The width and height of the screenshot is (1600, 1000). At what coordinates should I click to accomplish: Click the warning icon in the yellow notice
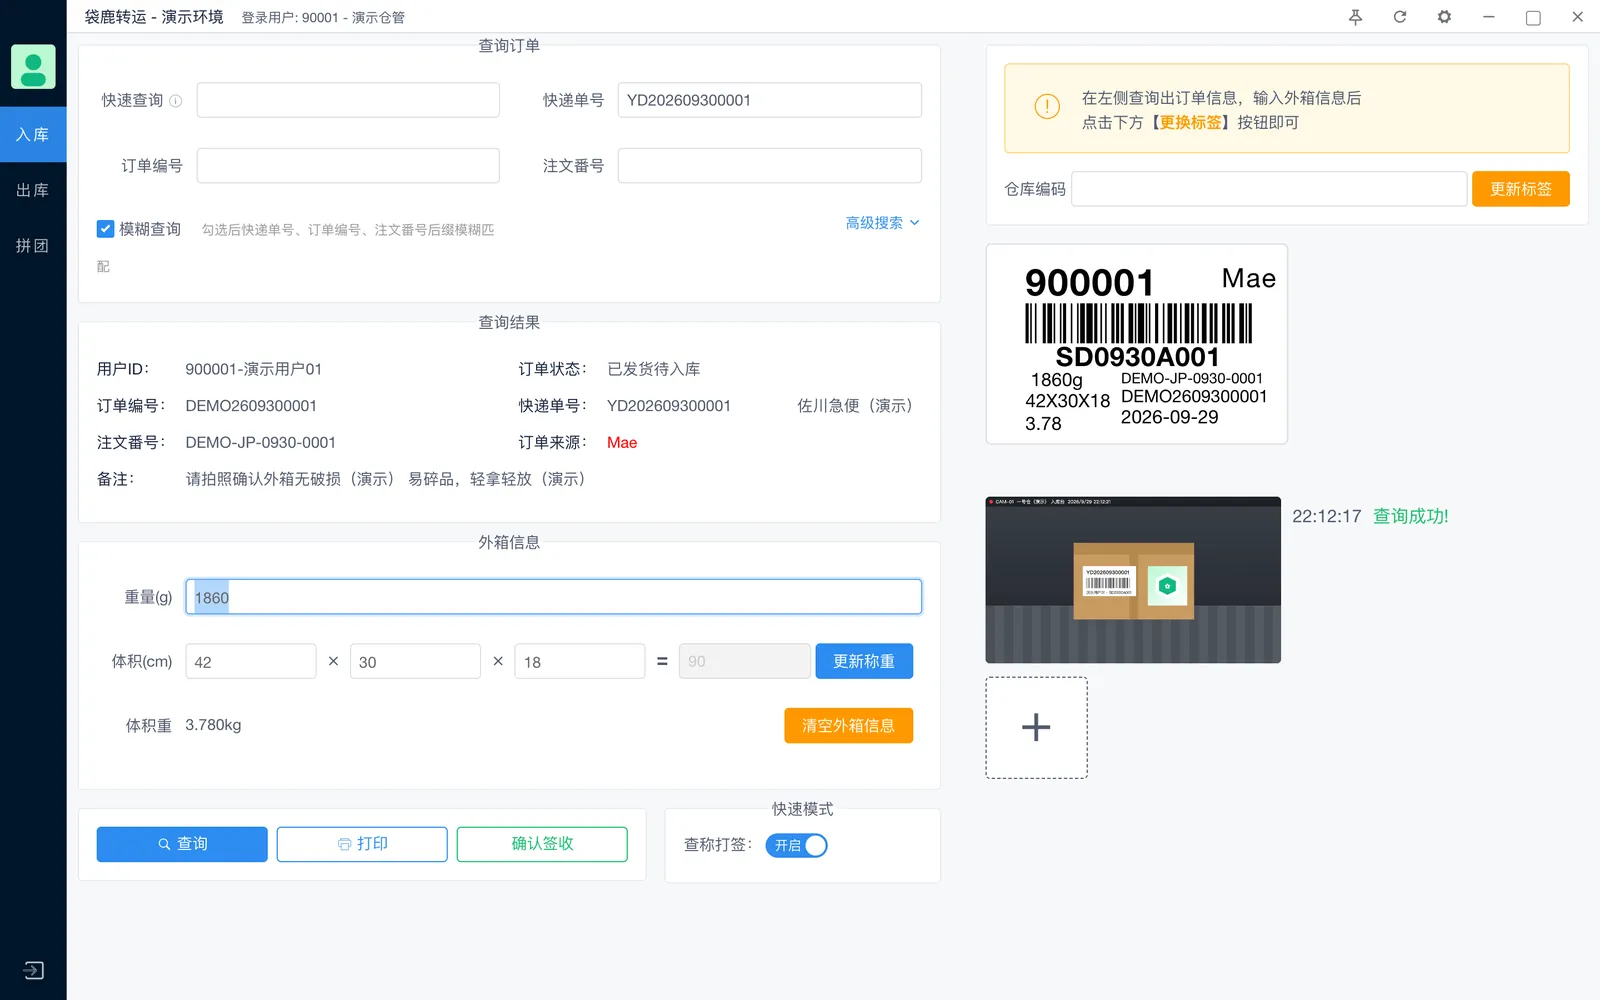coord(1047,106)
